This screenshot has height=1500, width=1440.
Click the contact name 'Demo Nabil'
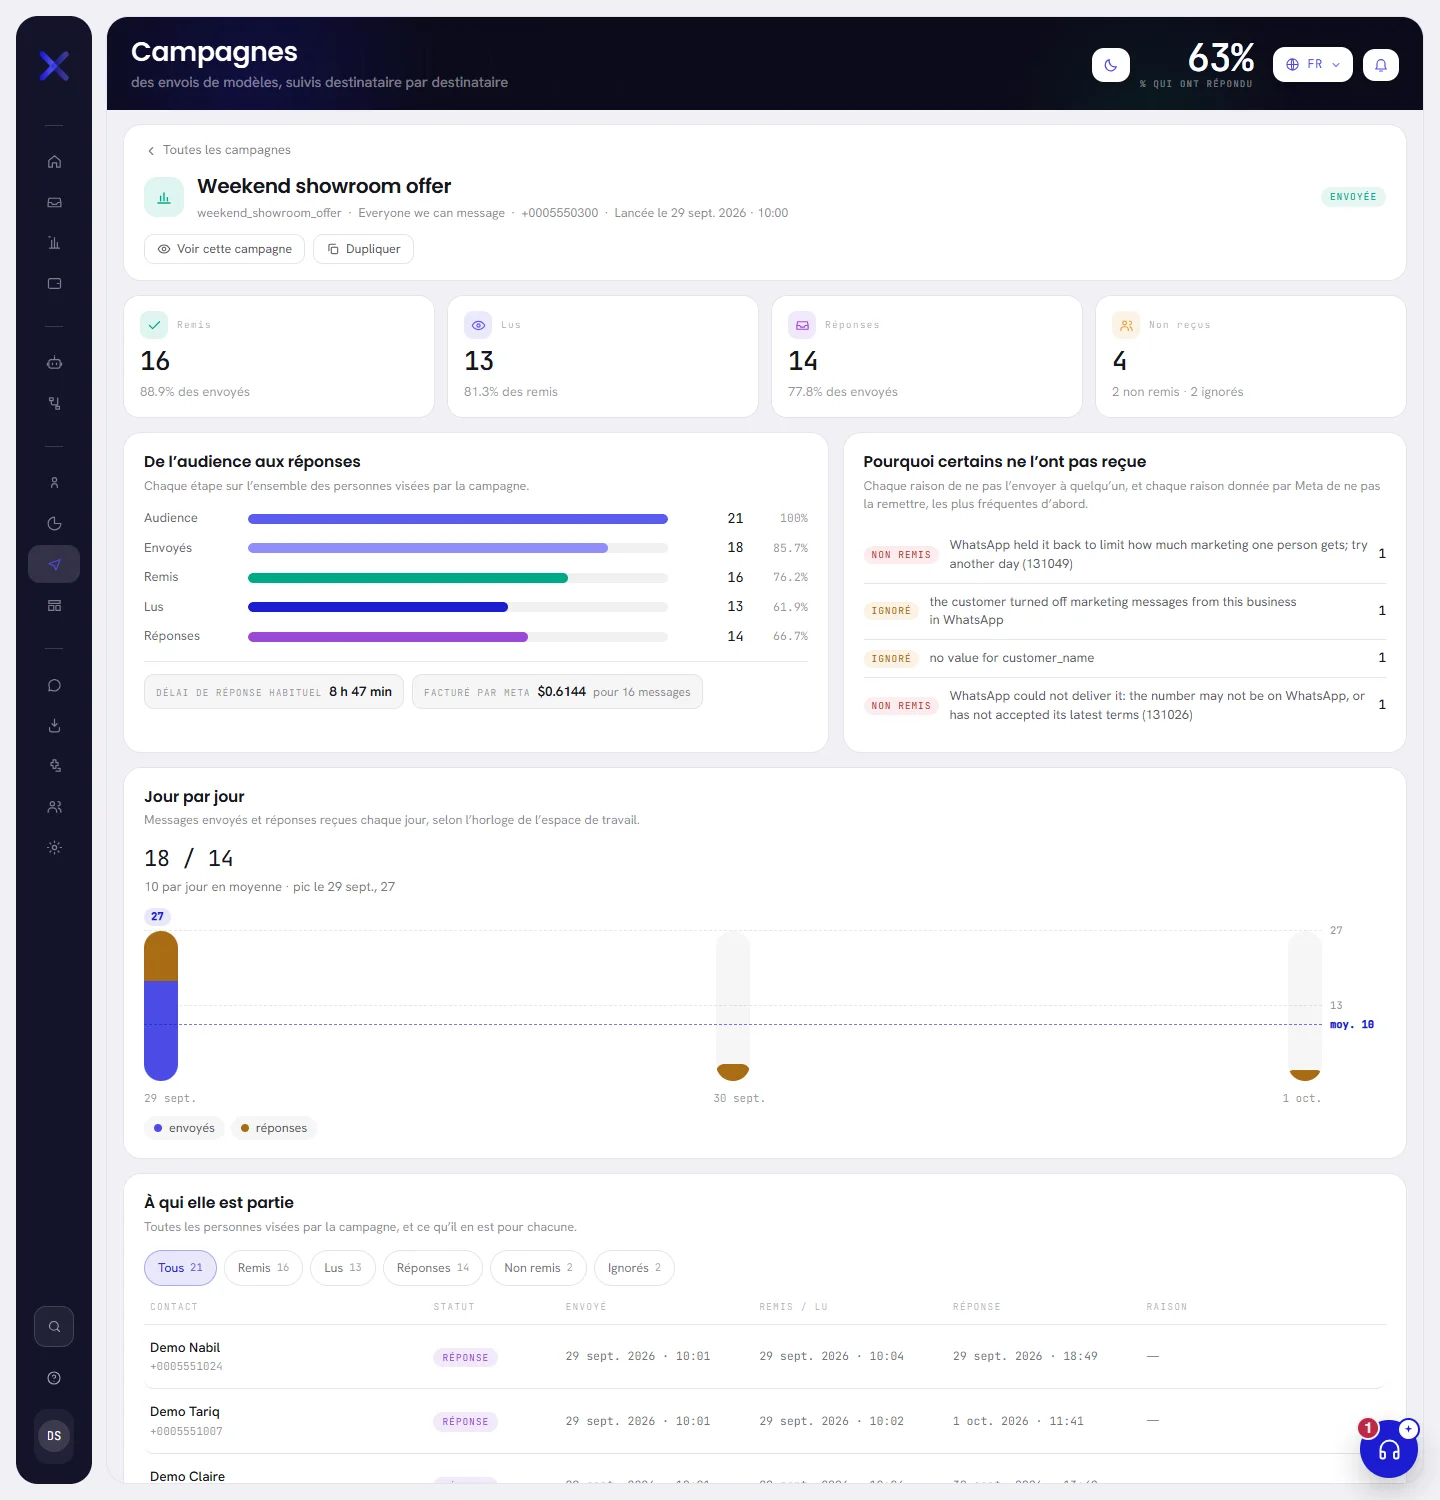pyautogui.click(x=185, y=1348)
